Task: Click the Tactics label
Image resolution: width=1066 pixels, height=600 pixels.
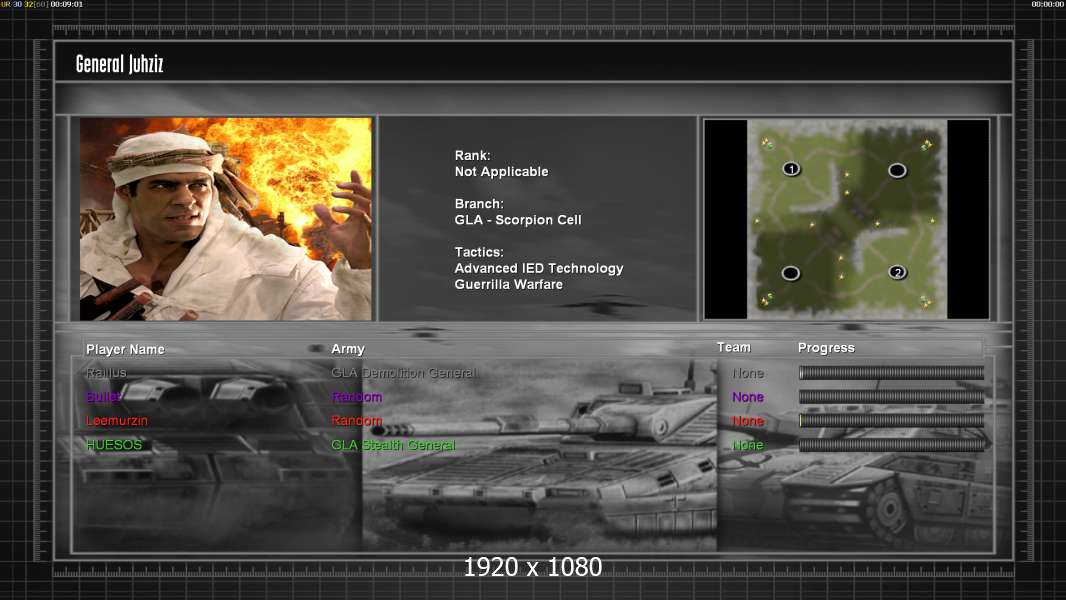Action: (x=479, y=252)
